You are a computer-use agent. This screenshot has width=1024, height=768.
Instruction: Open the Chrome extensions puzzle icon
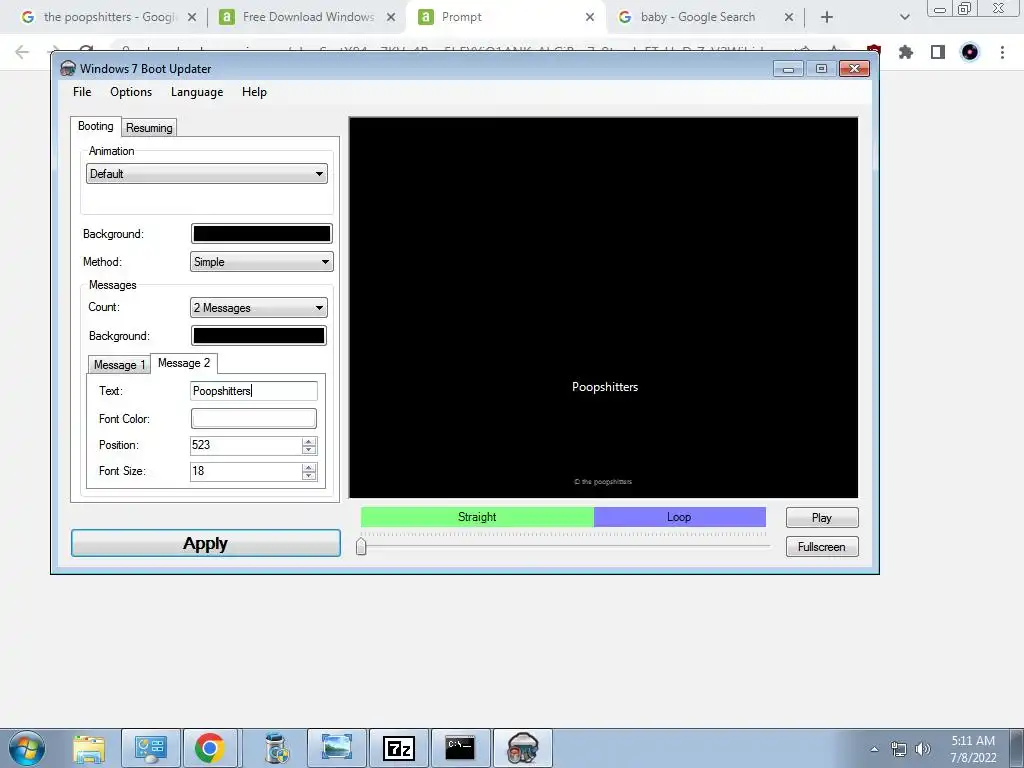pos(905,52)
